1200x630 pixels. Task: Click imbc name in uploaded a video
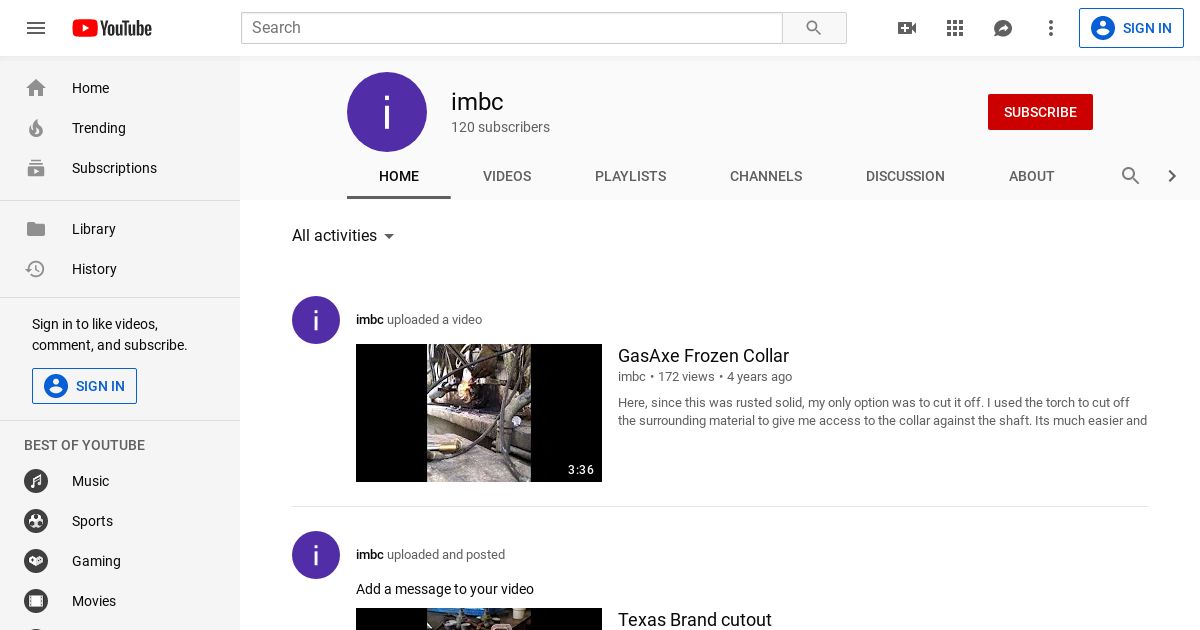370,320
